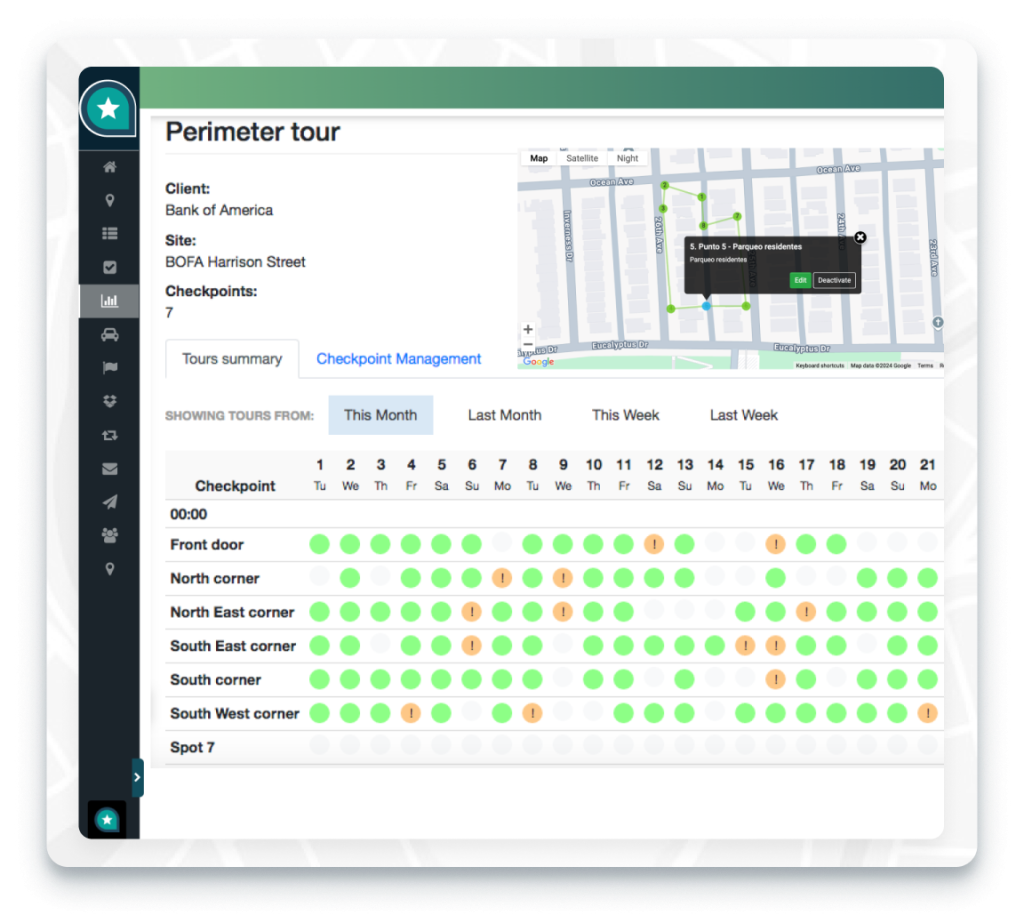Click Front door green dot on day 1
The image size is (1024, 923).
point(319,544)
